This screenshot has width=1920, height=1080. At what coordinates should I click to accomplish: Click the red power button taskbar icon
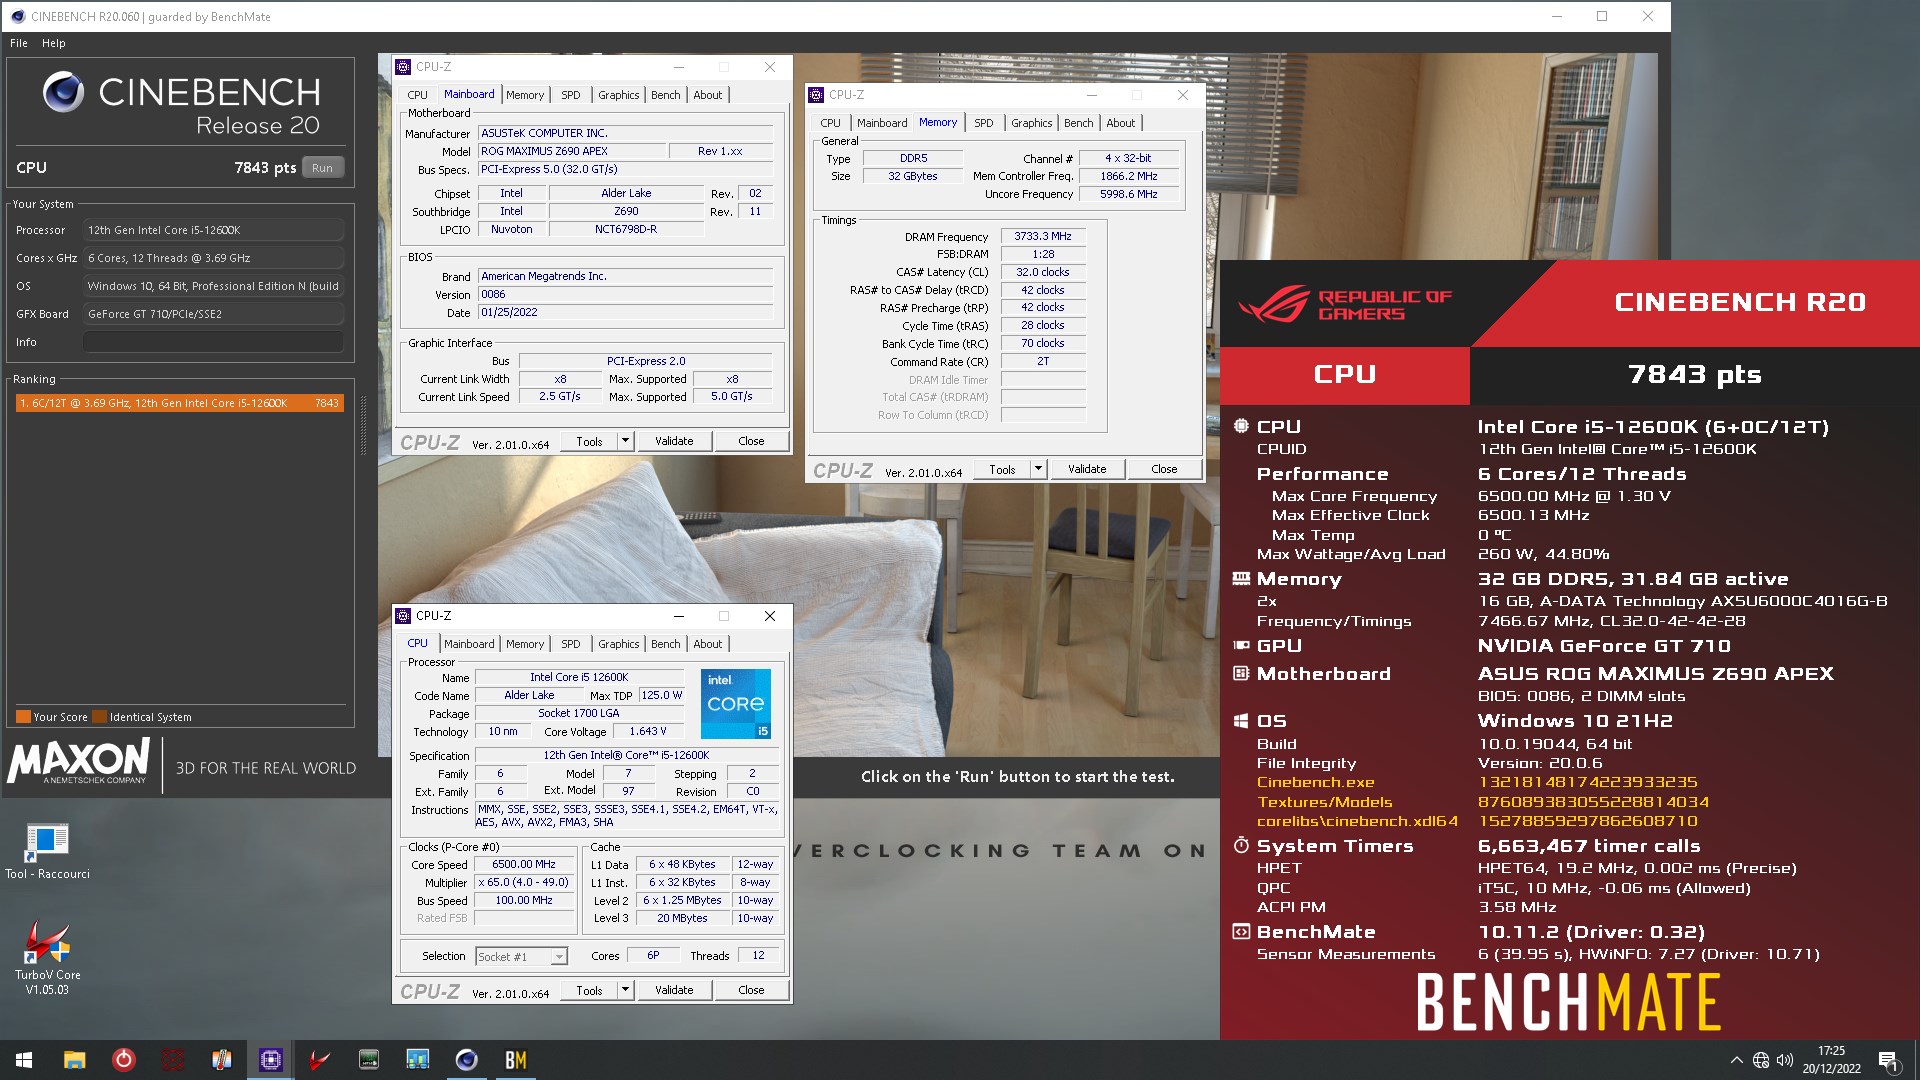[123, 1060]
